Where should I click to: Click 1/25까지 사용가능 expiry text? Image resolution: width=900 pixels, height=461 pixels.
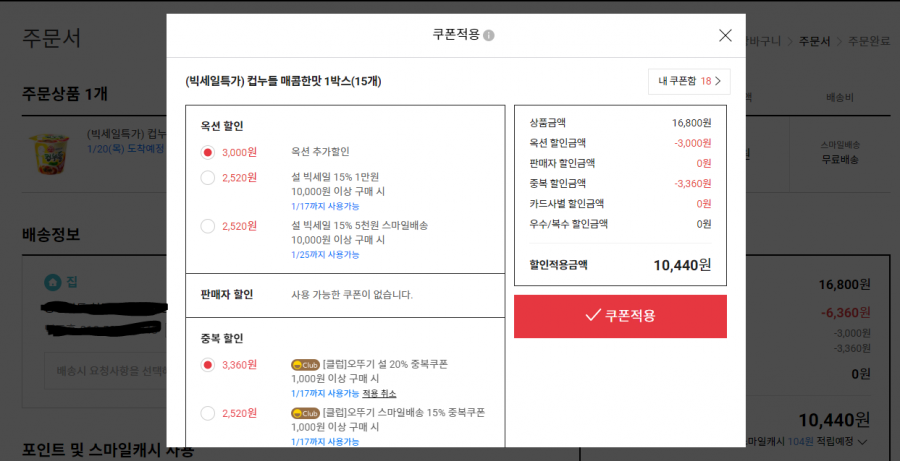pos(325,255)
